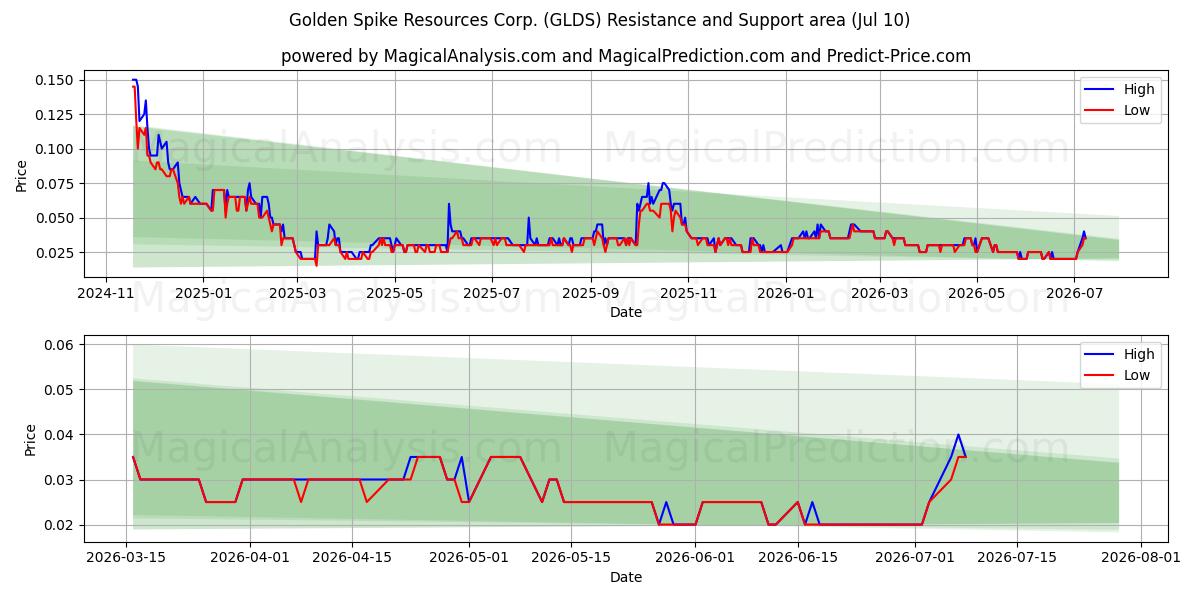Click the 2026-06-01 date label

[x=695, y=558]
